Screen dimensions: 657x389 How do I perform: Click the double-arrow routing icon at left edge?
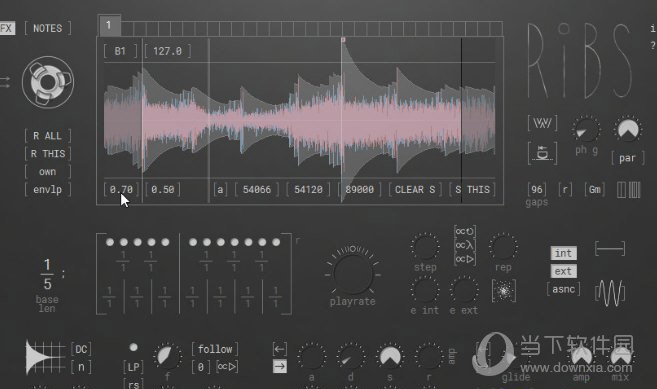click(5, 82)
